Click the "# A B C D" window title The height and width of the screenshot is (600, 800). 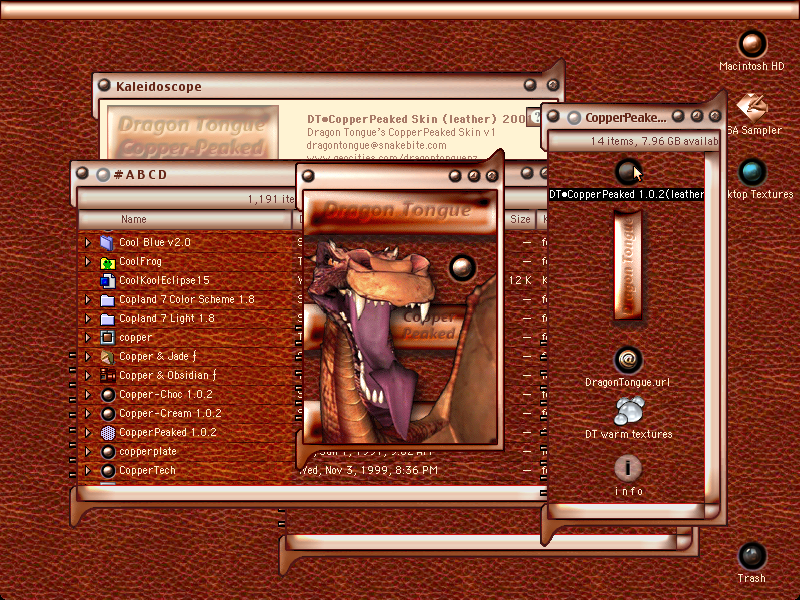(140, 175)
